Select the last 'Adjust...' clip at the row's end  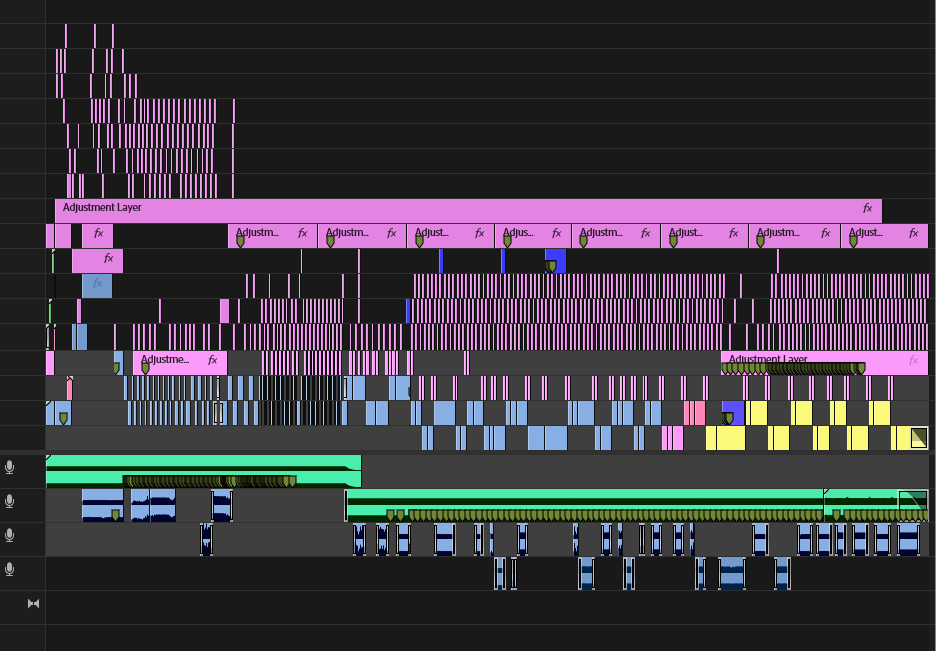(x=884, y=236)
